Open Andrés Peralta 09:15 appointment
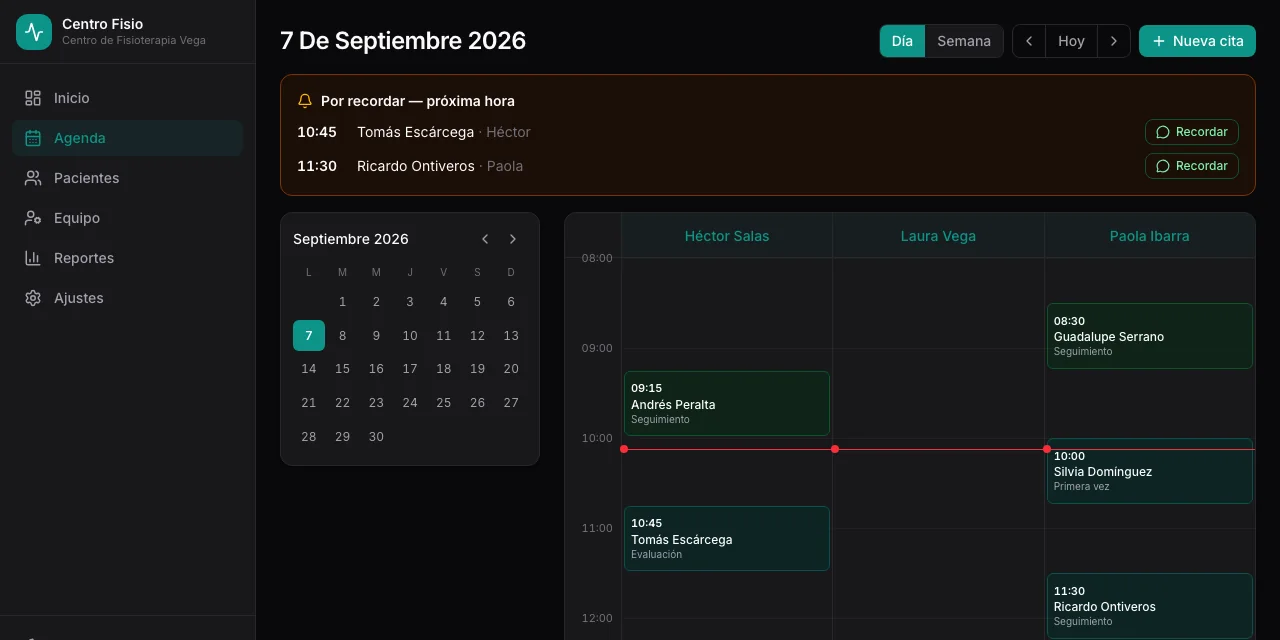 (727, 403)
